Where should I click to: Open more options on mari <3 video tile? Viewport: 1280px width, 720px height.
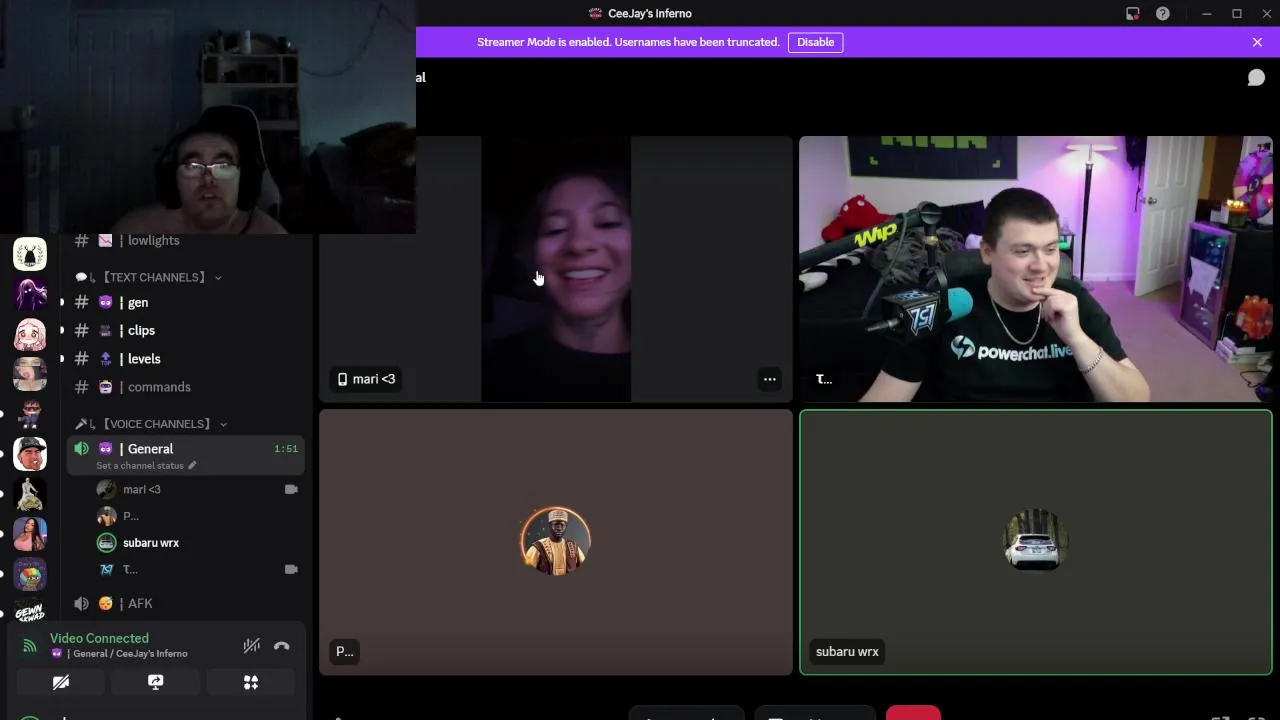[769, 379]
